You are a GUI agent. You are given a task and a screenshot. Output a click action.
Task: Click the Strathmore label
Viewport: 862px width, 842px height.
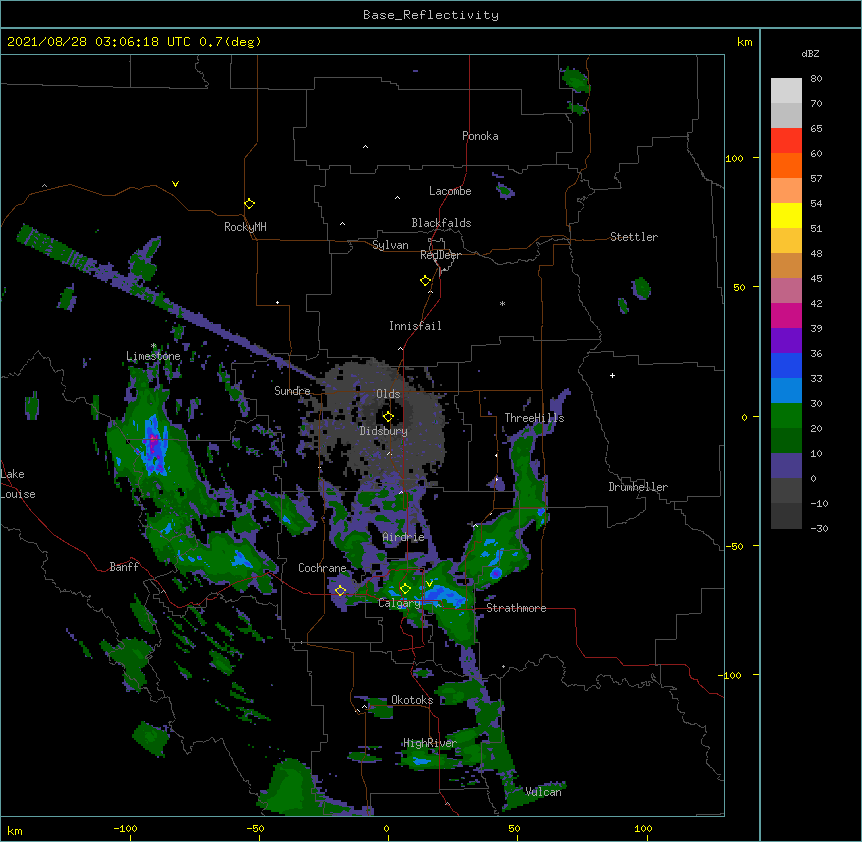click(x=516, y=608)
